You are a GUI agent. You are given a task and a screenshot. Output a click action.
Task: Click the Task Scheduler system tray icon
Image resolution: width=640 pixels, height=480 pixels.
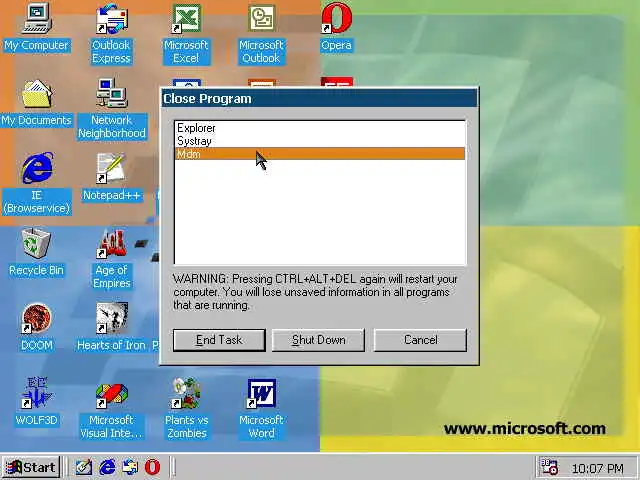point(549,467)
